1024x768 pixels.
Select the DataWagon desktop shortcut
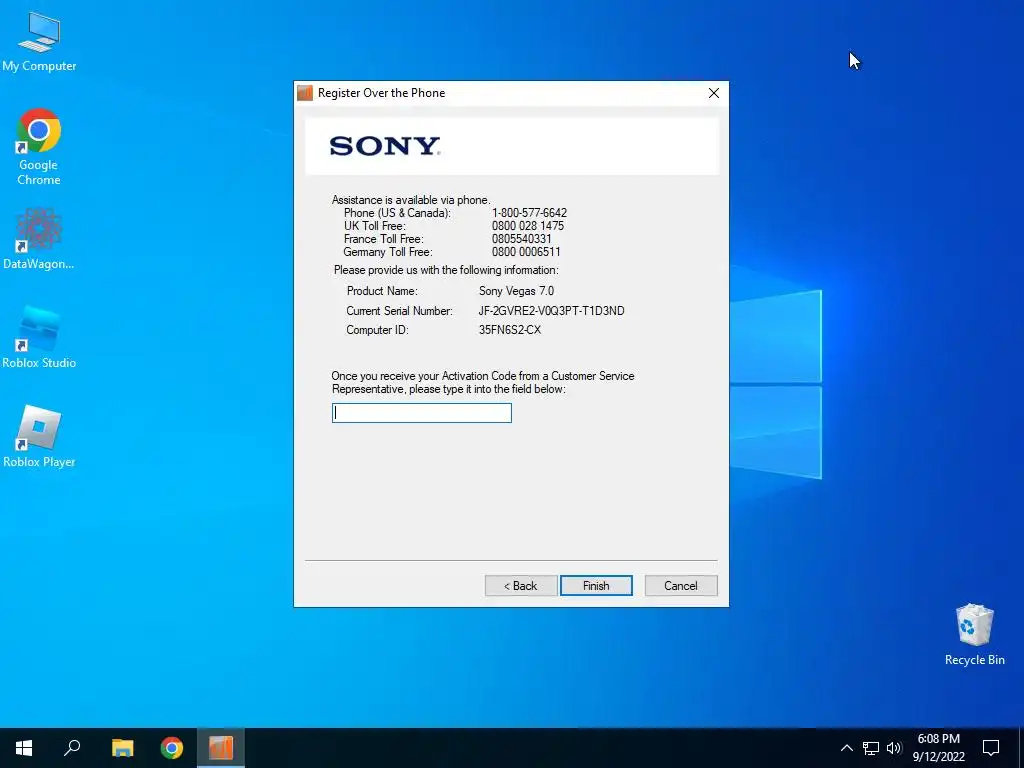39,239
